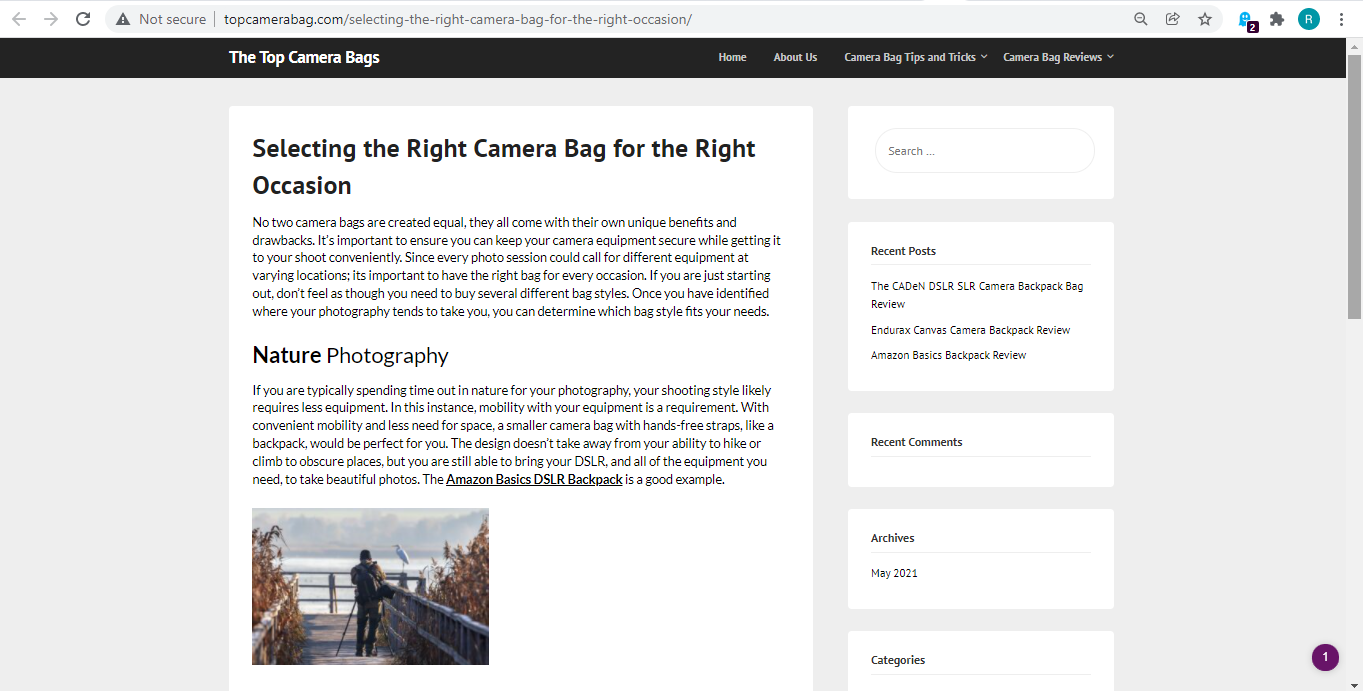Open the Extensions puzzle piece icon
Image resolution: width=1363 pixels, height=691 pixels.
click(x=1277, y=19)
